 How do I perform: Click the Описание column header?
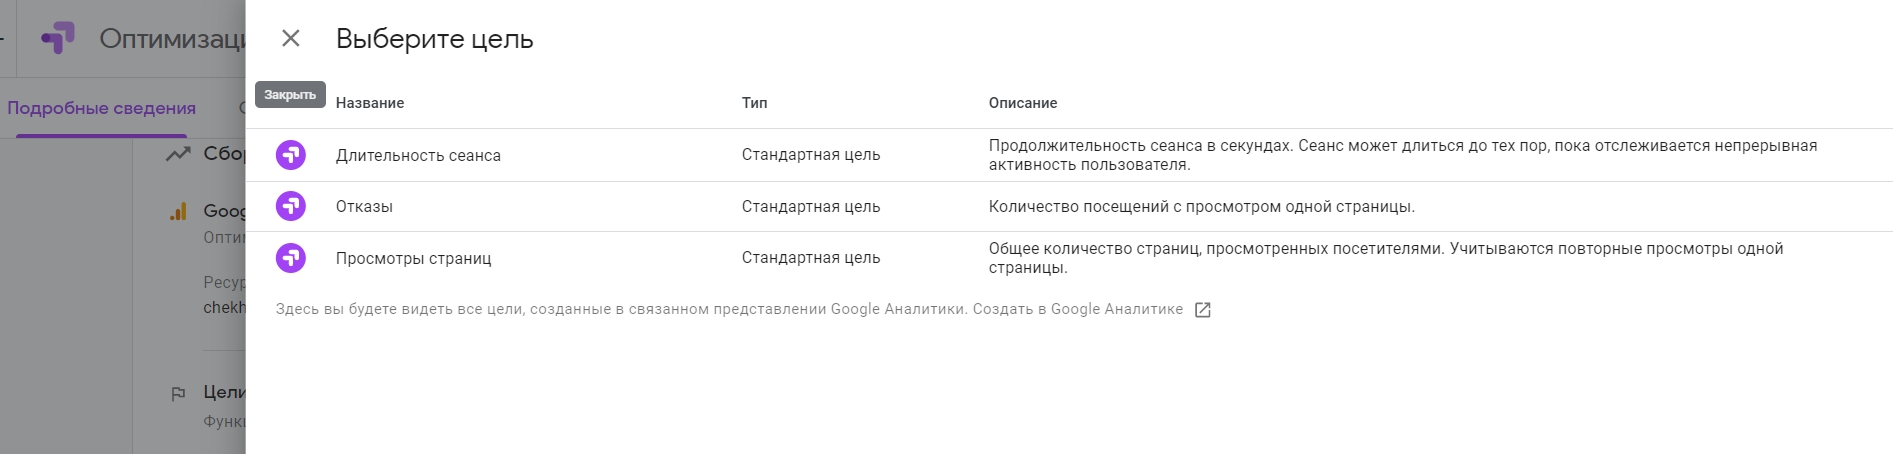click(x=1023, y=103)
